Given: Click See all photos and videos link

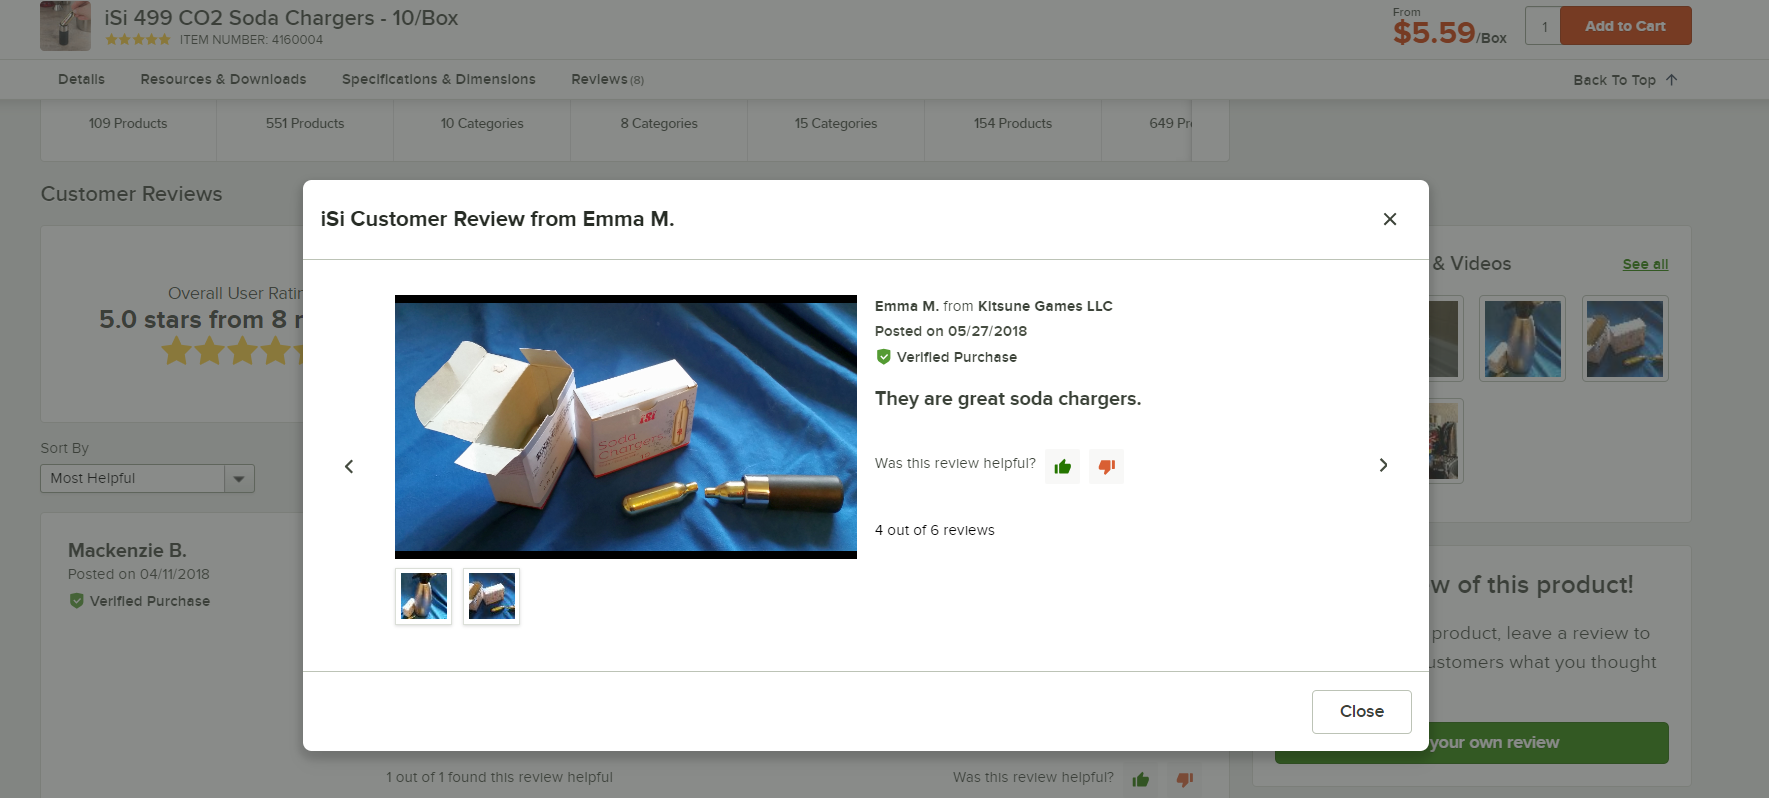Looking at the screenshot, I should click(1645, 264).
